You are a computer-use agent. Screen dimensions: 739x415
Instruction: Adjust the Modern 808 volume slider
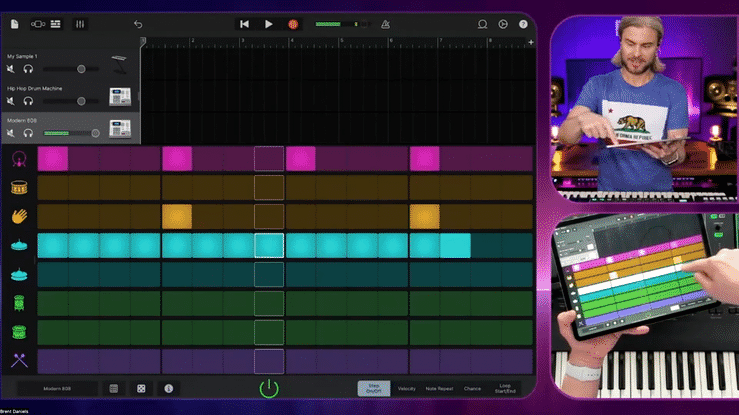click(x=96, y=133)
